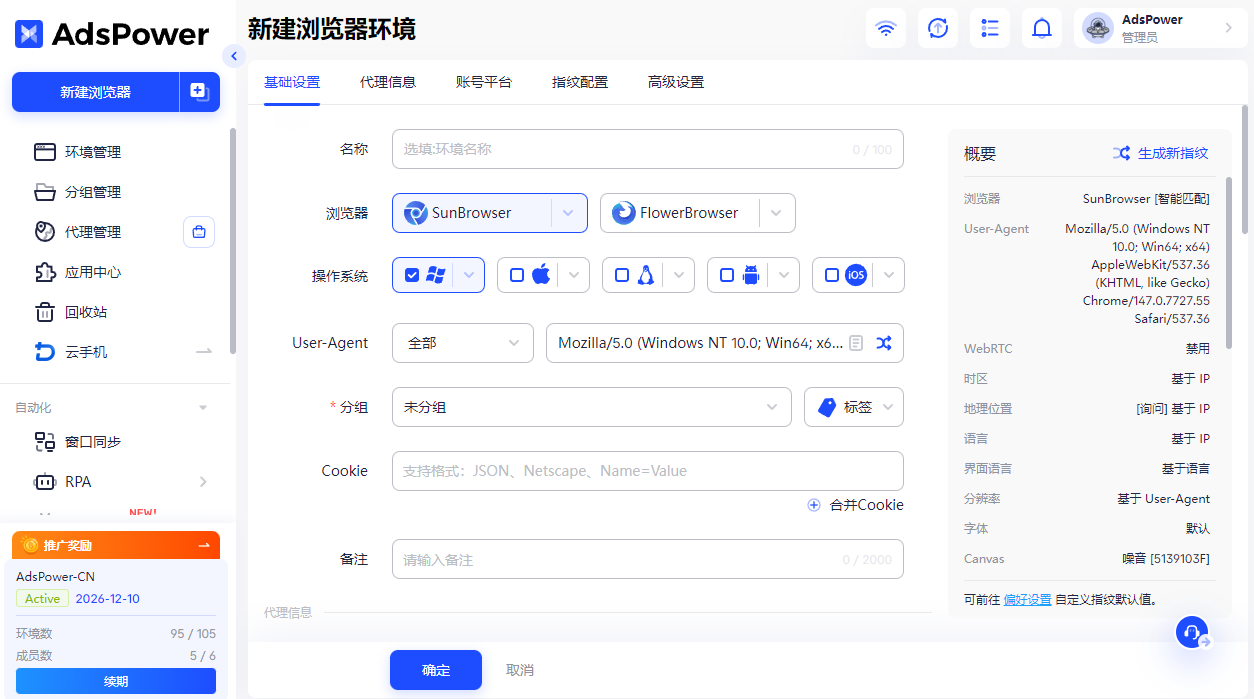1254x699 pixels.
Task: Click the 生成新指纹 link
Action: pyautogui.click(x=1173, y=153)
